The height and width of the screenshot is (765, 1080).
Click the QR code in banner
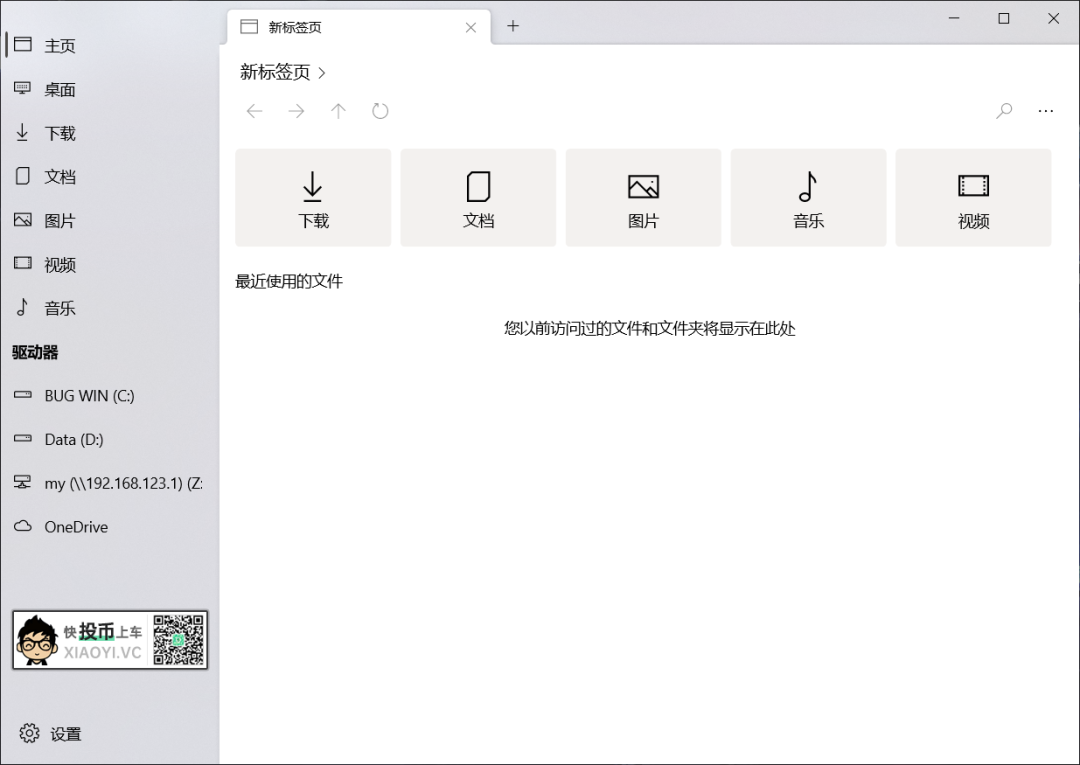[178, 640]
